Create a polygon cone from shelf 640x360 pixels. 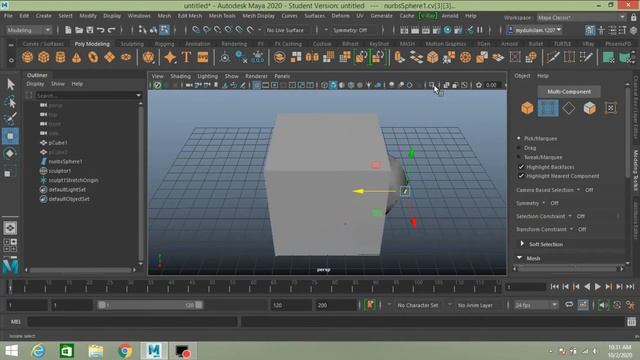[x=76, y=57]
